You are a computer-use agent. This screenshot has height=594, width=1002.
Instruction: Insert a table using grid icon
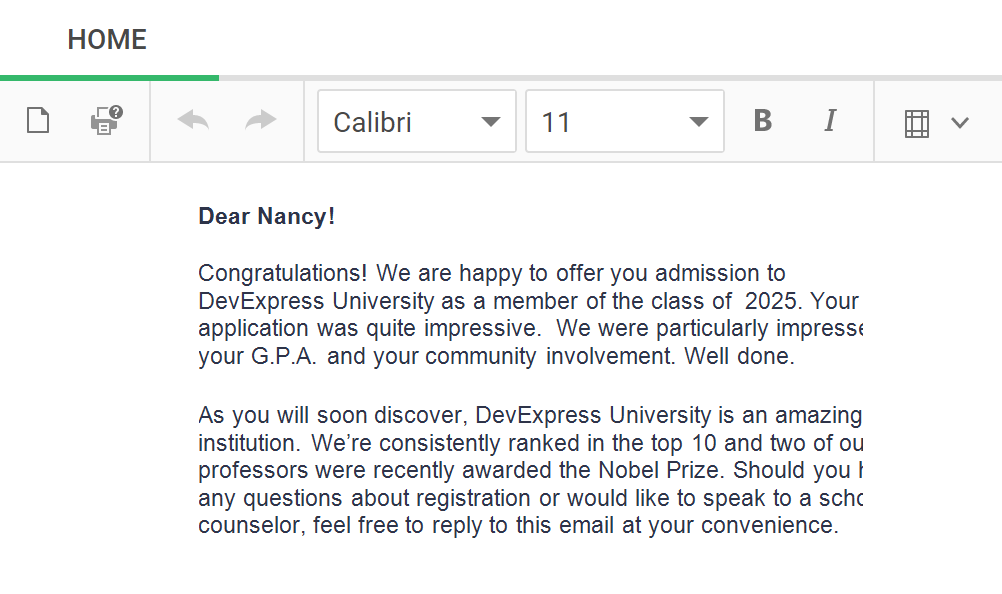917,123
